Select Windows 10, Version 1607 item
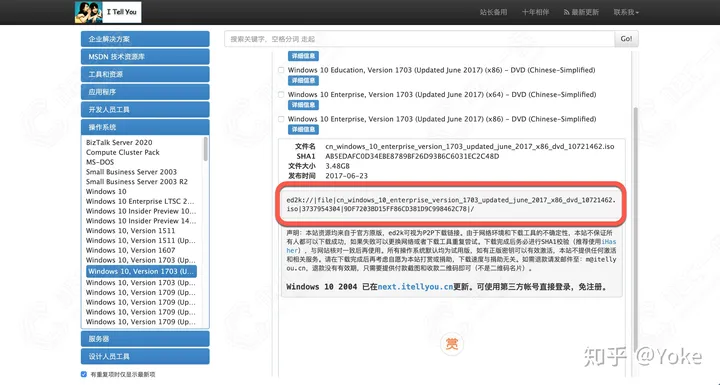 pyautogui.click(x=130, y=250)
